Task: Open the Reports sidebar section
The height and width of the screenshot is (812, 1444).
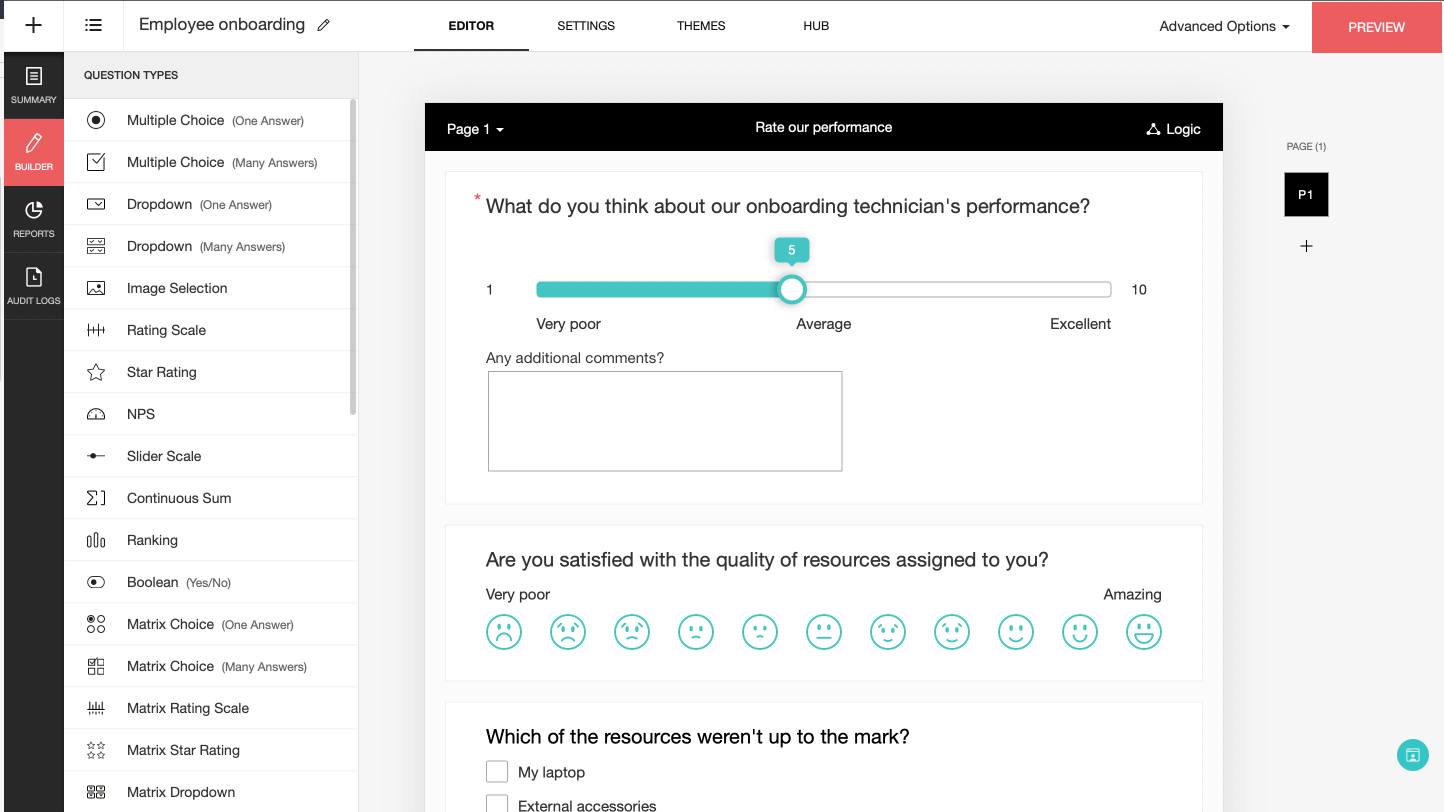Action: (x=34, y=218)
